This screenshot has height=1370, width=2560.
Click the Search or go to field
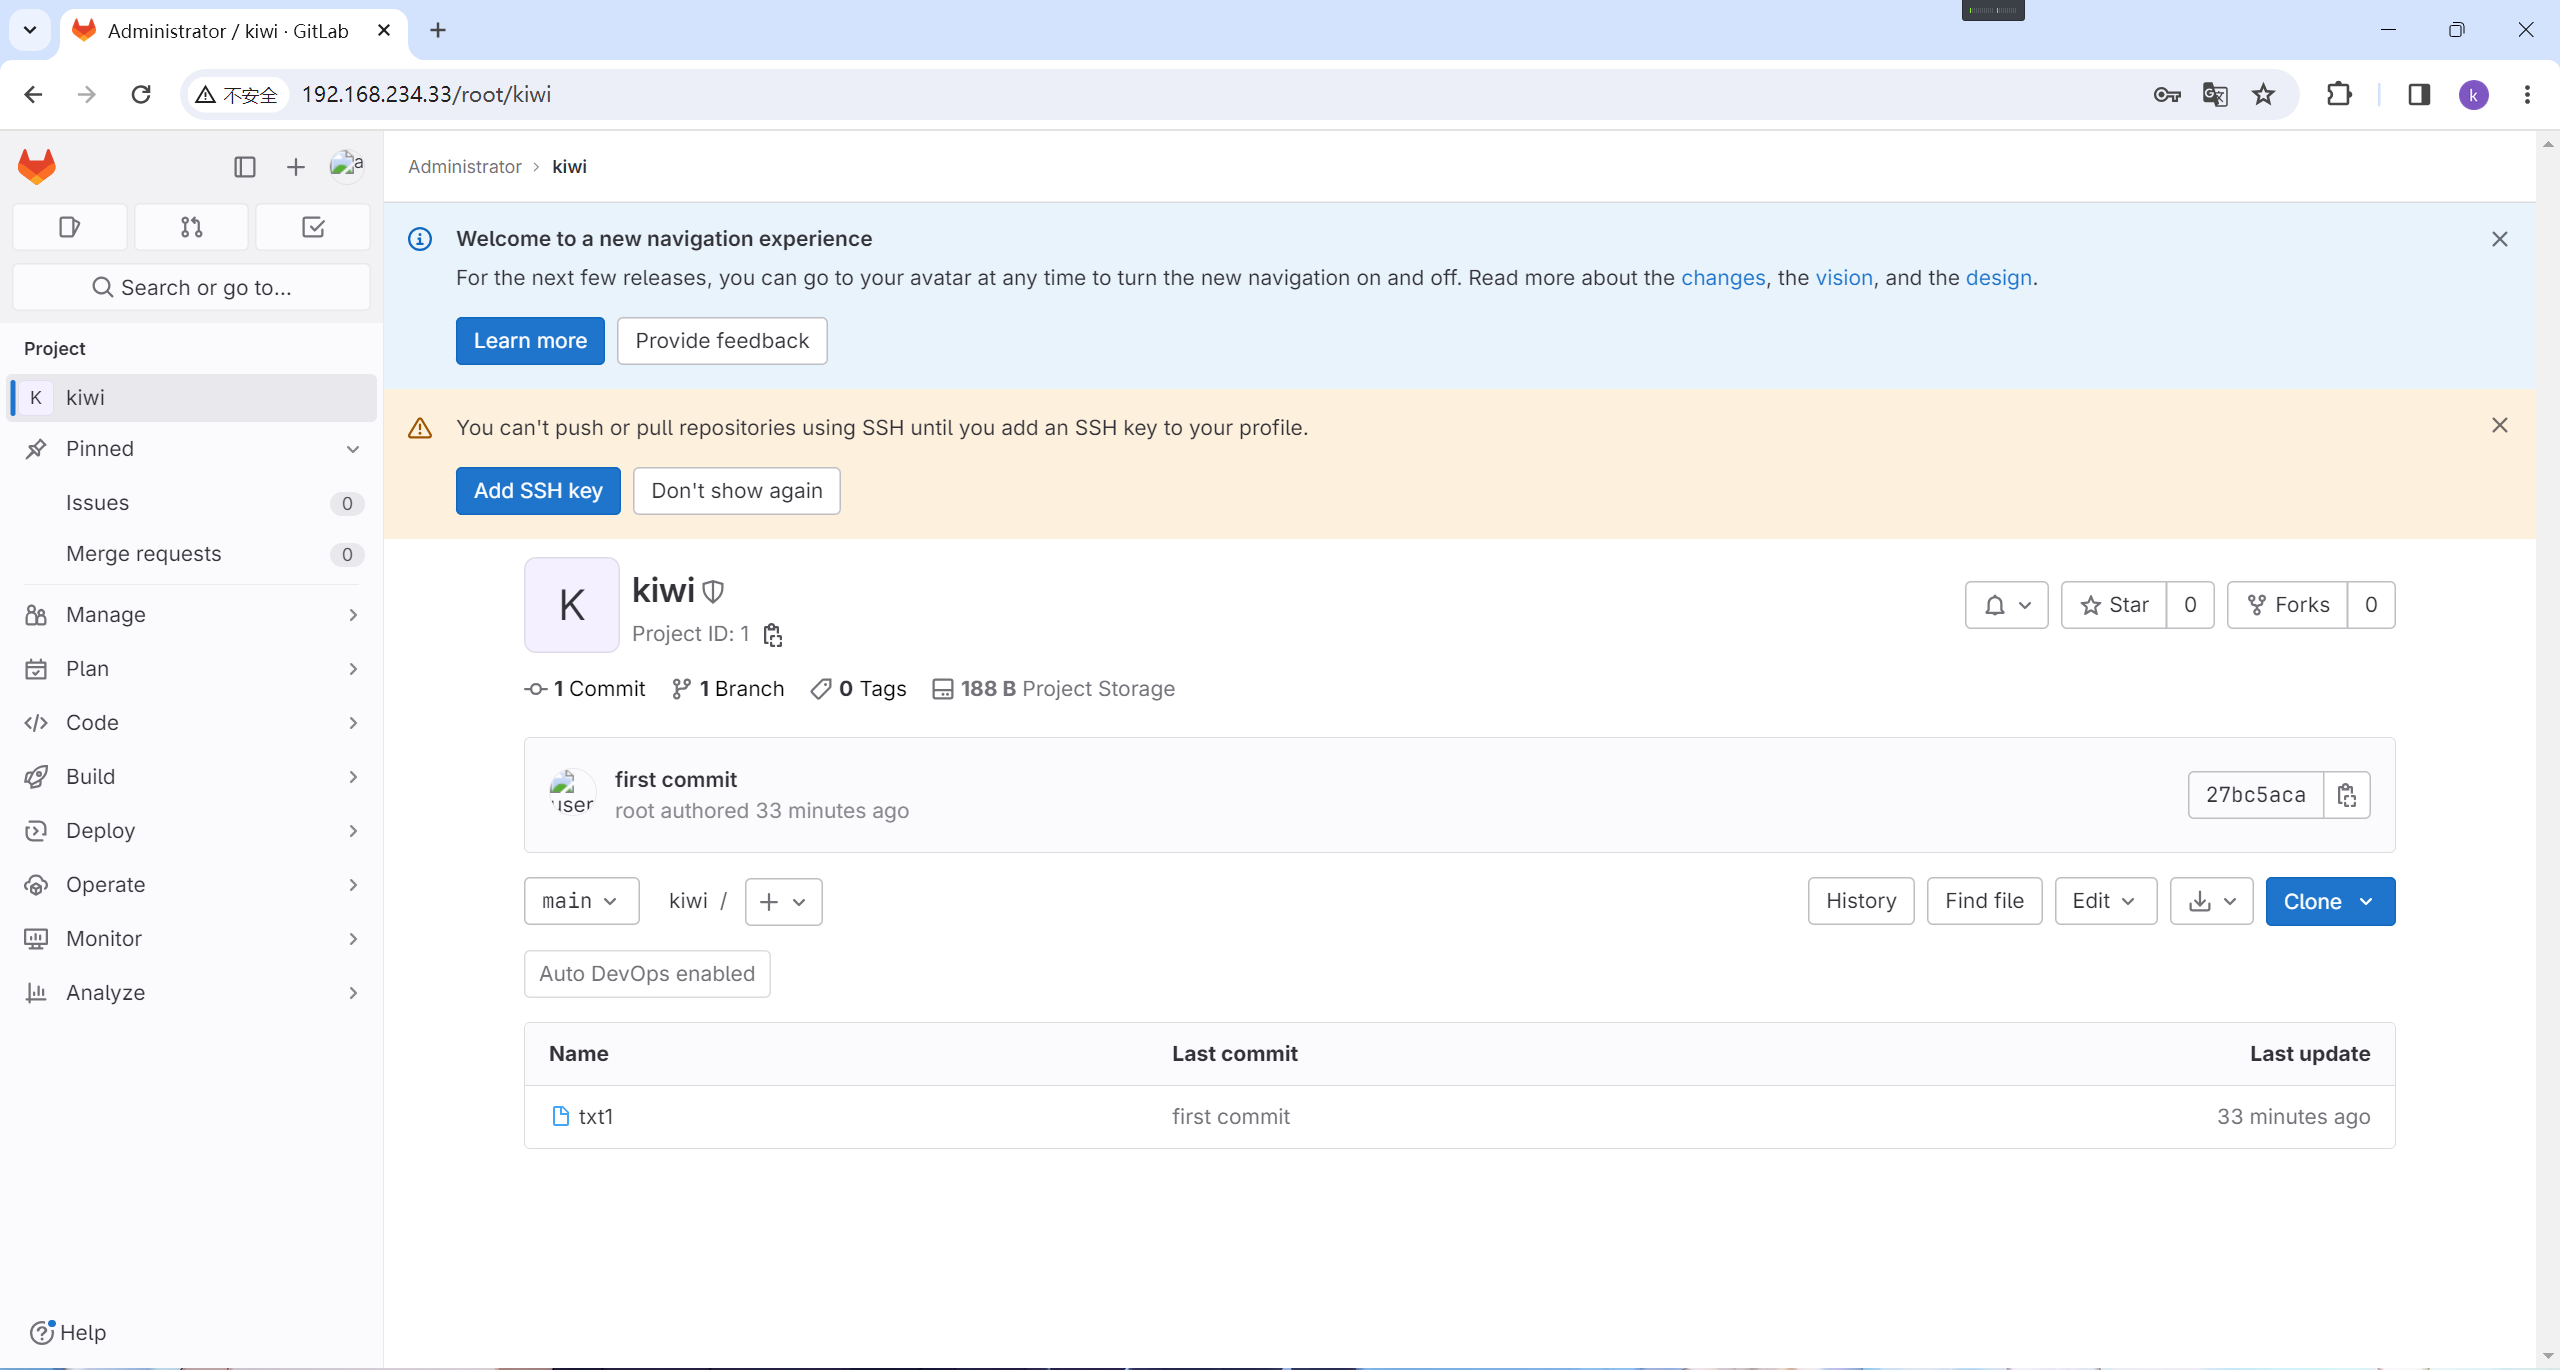pyautogui.click(x=191, y=288)
